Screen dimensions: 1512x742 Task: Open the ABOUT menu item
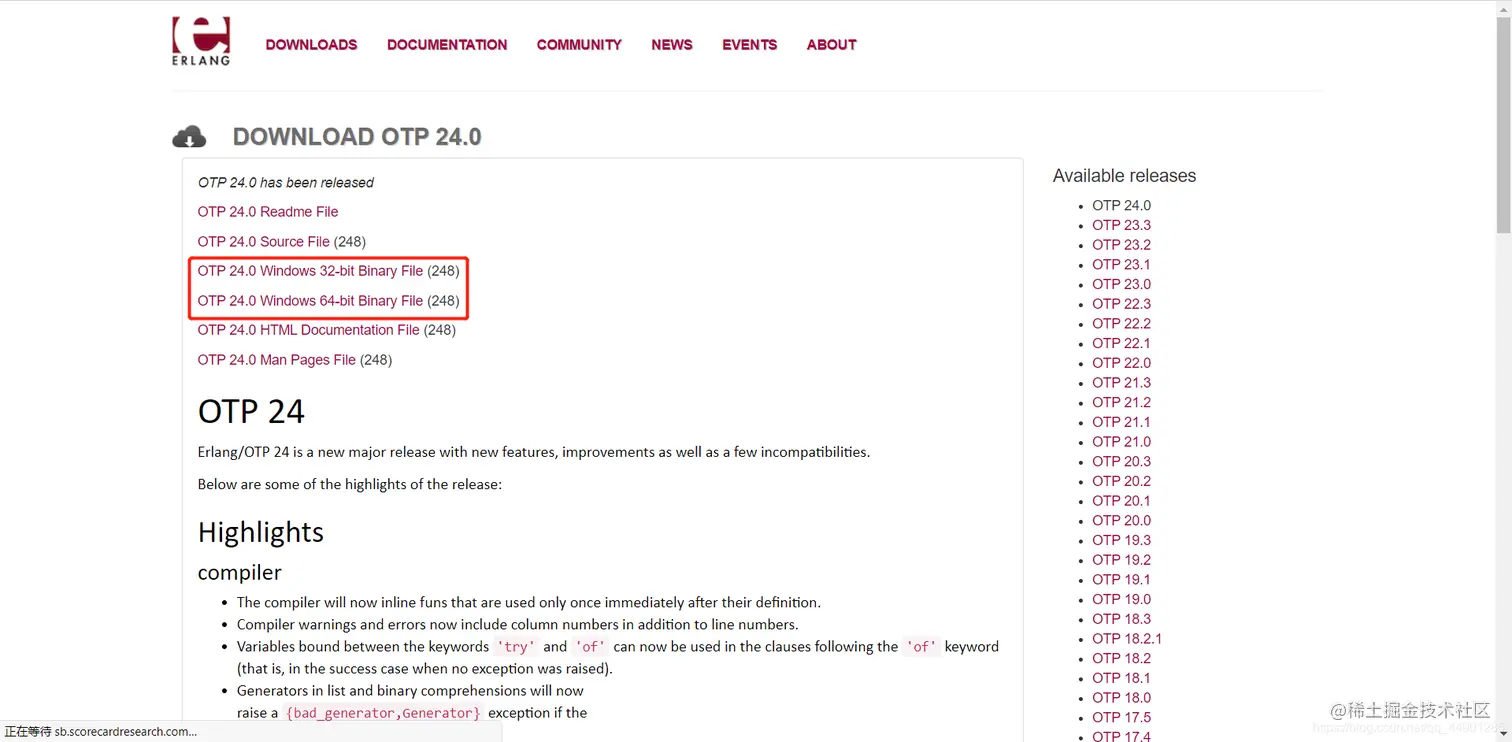[832, 45]
